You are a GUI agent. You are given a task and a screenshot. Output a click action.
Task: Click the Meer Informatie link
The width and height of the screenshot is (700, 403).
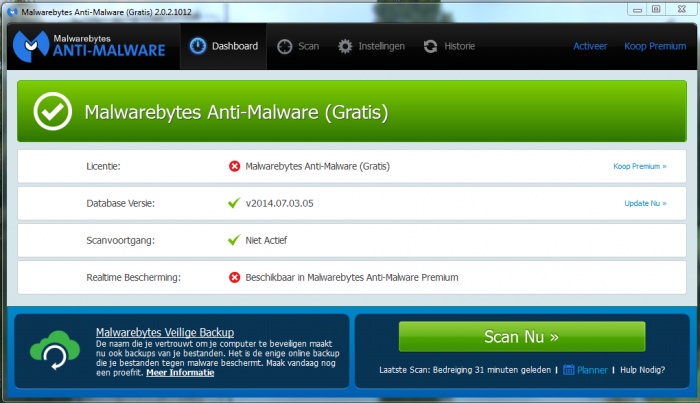[180, 373]
